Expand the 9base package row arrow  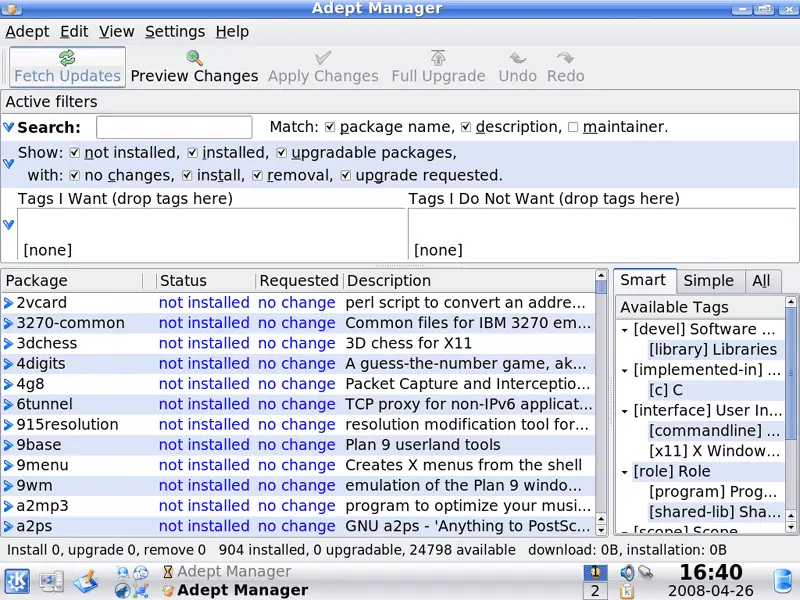8,445
